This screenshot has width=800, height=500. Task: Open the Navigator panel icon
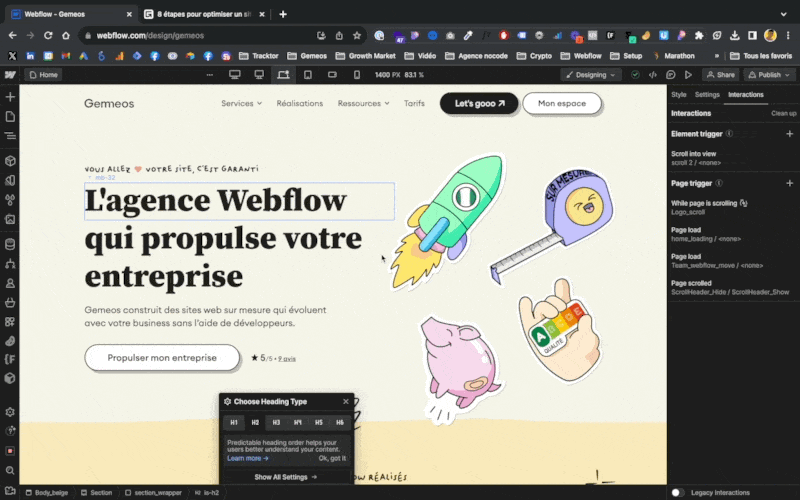pyautogui.click(x=10, y=136)
